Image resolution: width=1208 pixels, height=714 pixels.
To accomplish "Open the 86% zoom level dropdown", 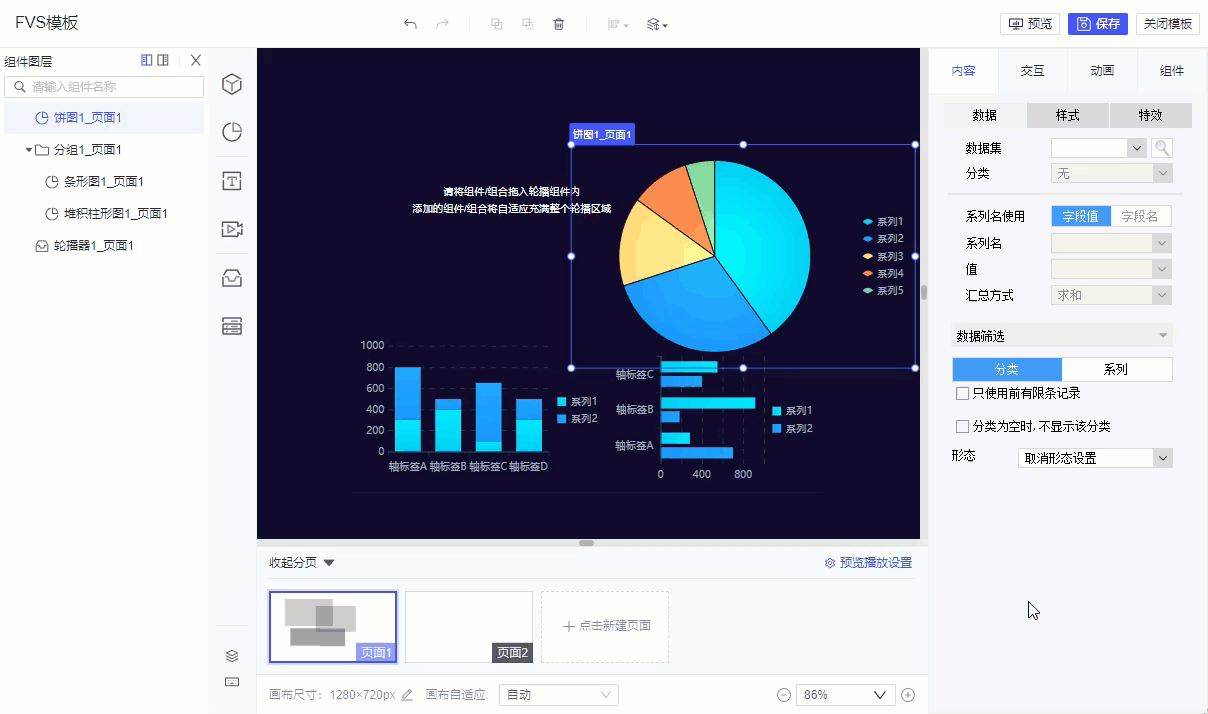I will pyautogui.click(x=845, y=695).
